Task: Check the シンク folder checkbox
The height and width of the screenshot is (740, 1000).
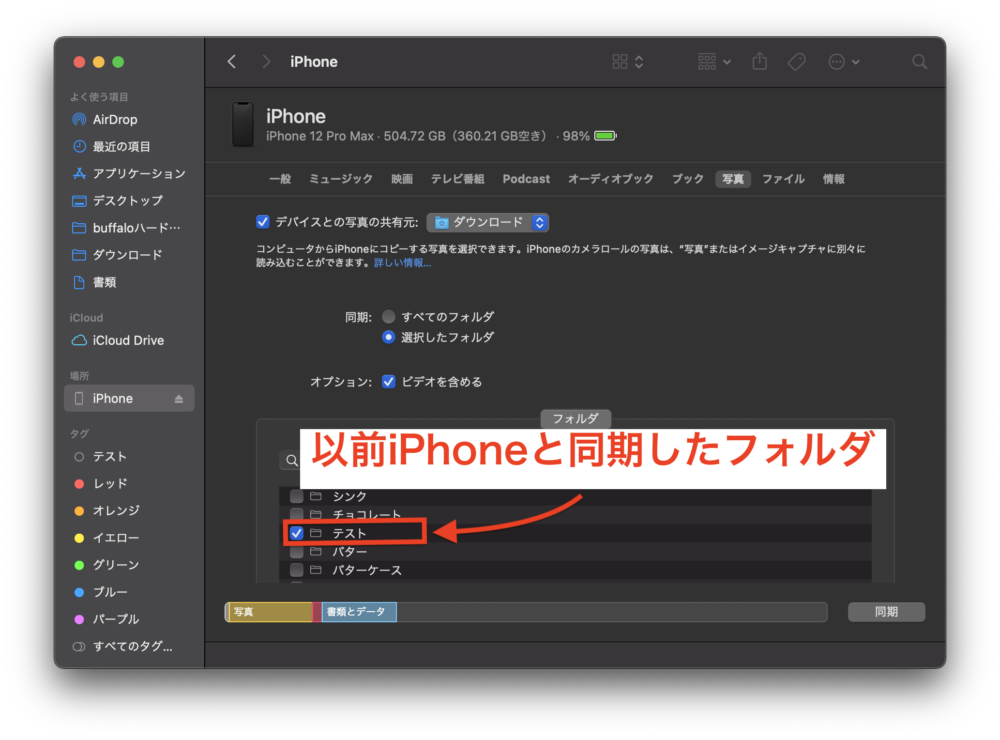Action: (x=297, y=496)
